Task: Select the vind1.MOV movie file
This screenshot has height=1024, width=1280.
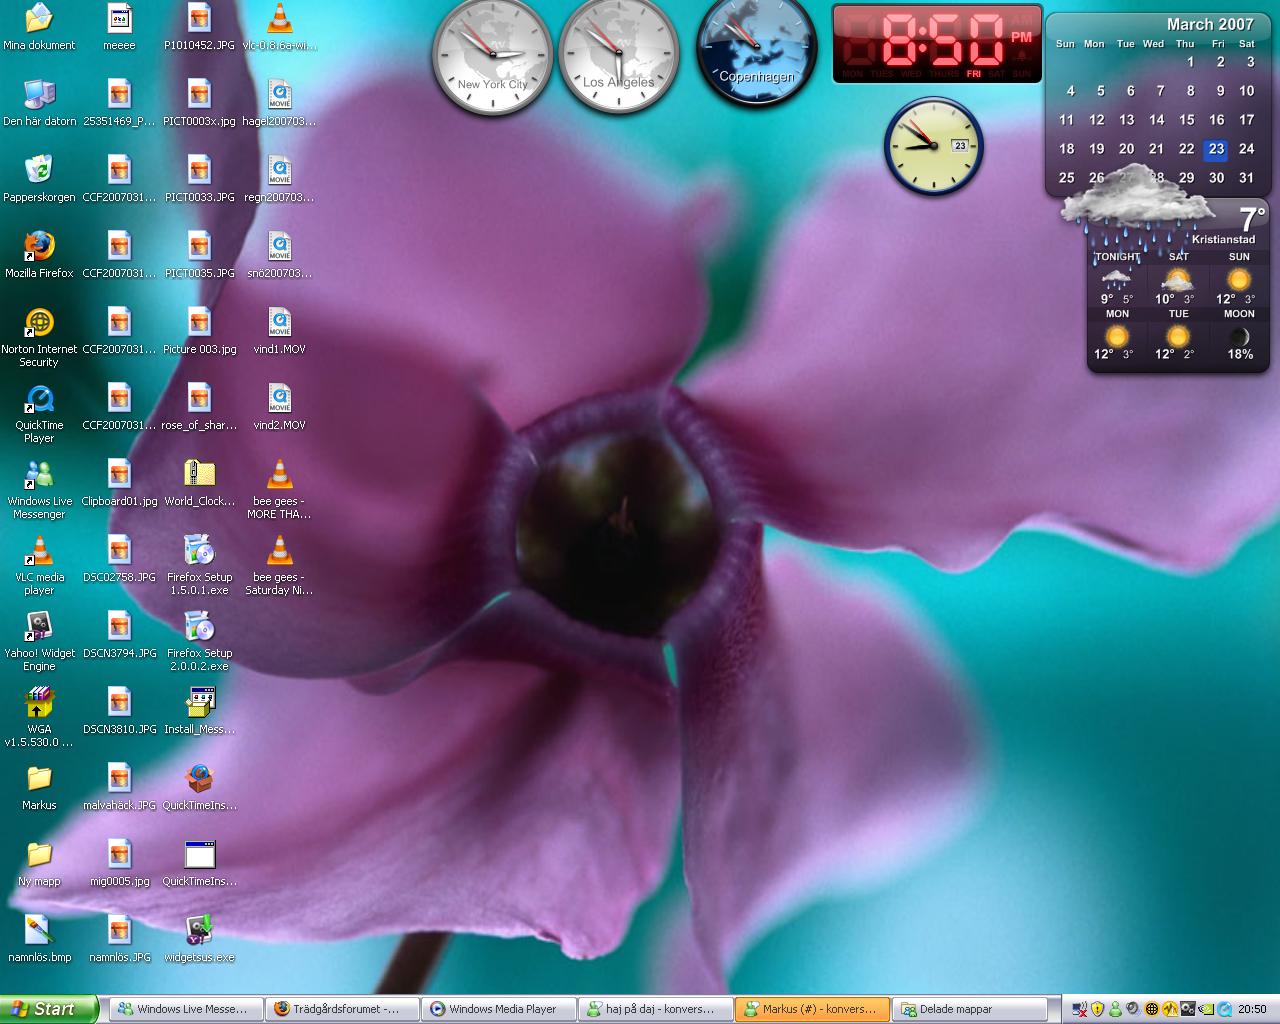Action: pos(279,324)
